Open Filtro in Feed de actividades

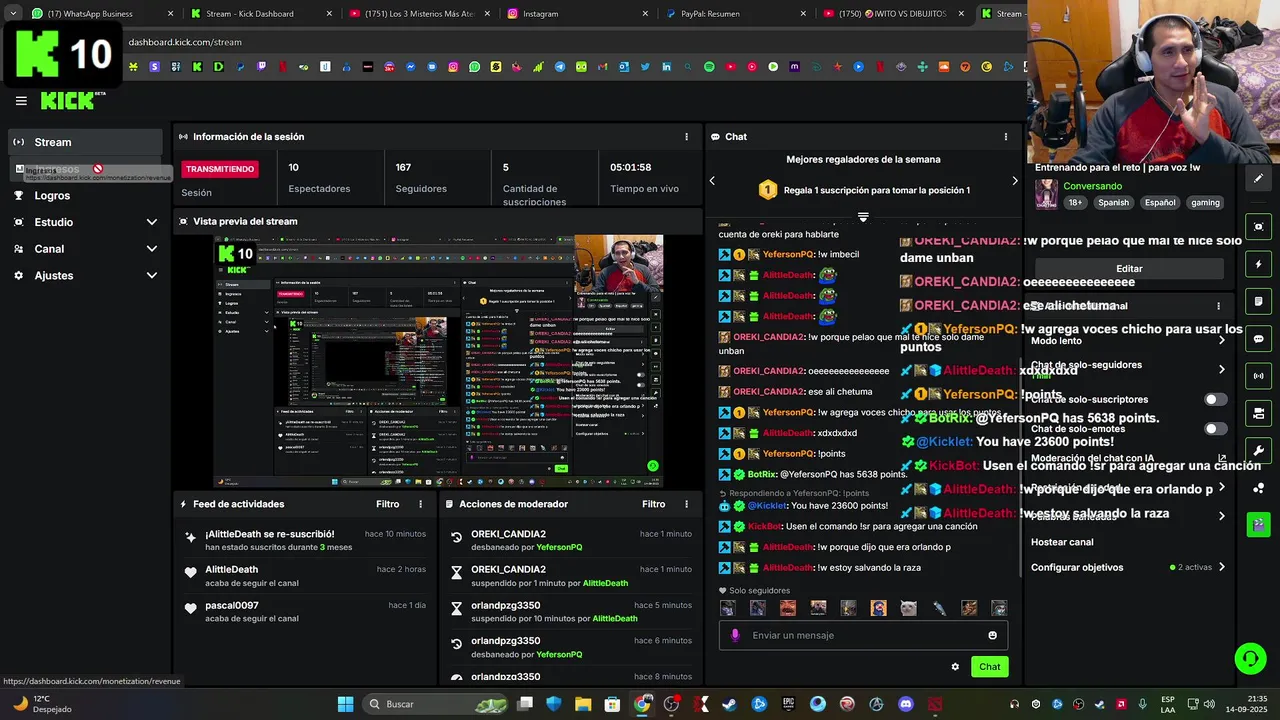[387, 504]
